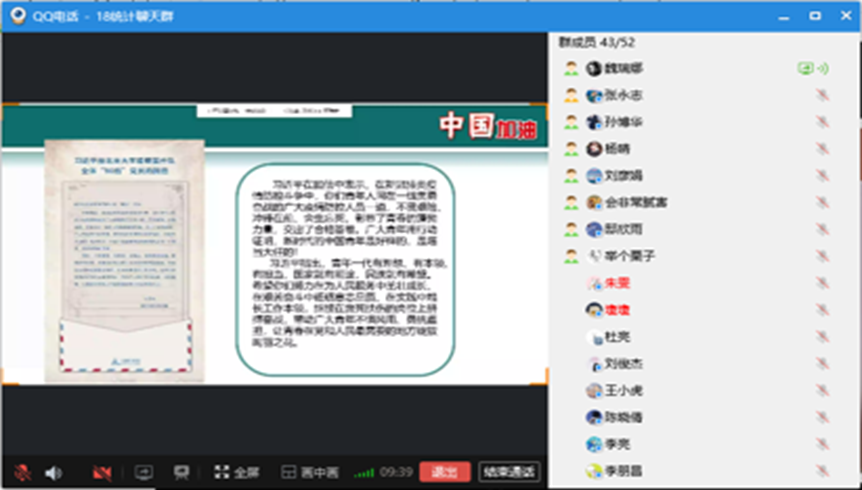Turn on the camera with the crossed video icon
862x490 pixels.
coord(101,472)
